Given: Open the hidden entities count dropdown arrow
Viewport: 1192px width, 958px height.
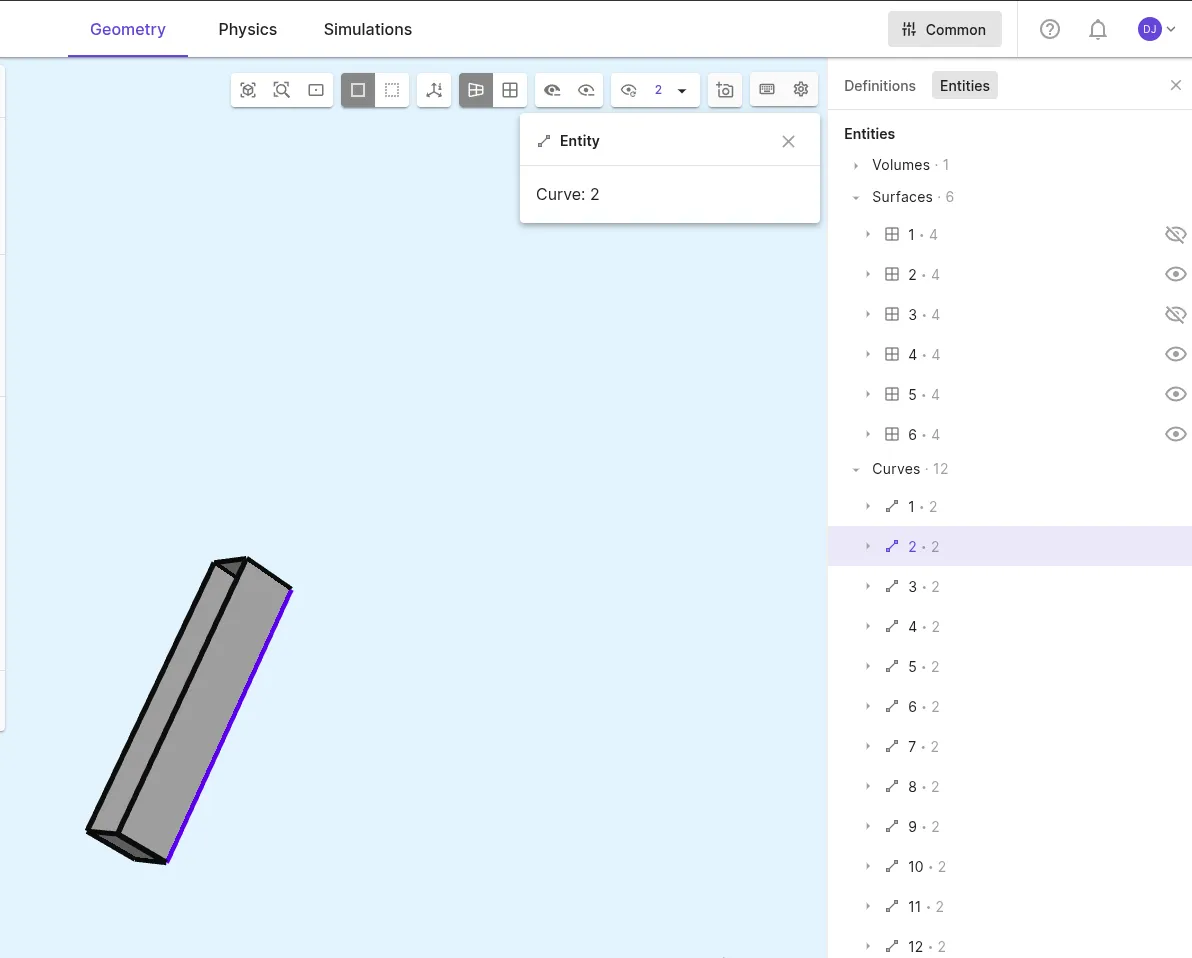Looking at the screenshot, I should pos(682,90).
